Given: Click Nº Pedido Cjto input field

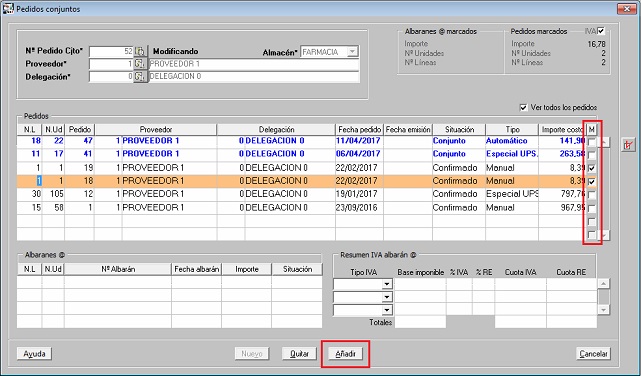Looking at the screenshot, I should point(112,51).
